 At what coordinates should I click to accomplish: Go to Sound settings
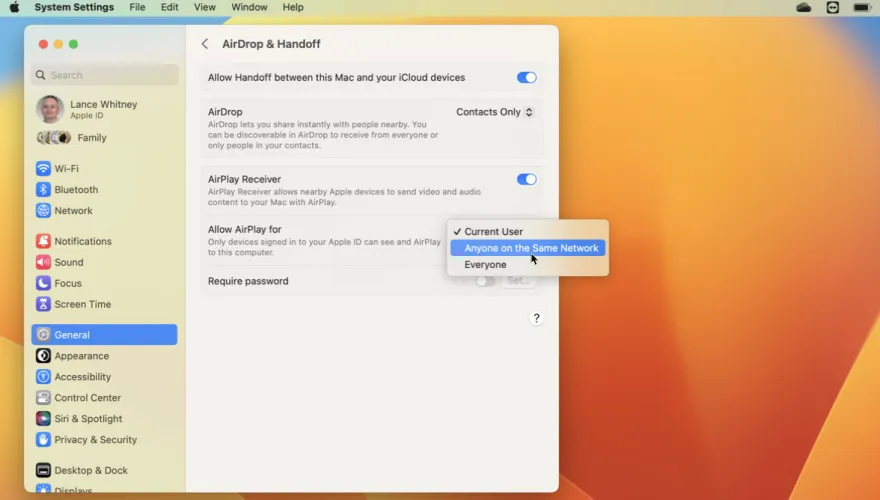pyautogui.click(x=68, y=262)
